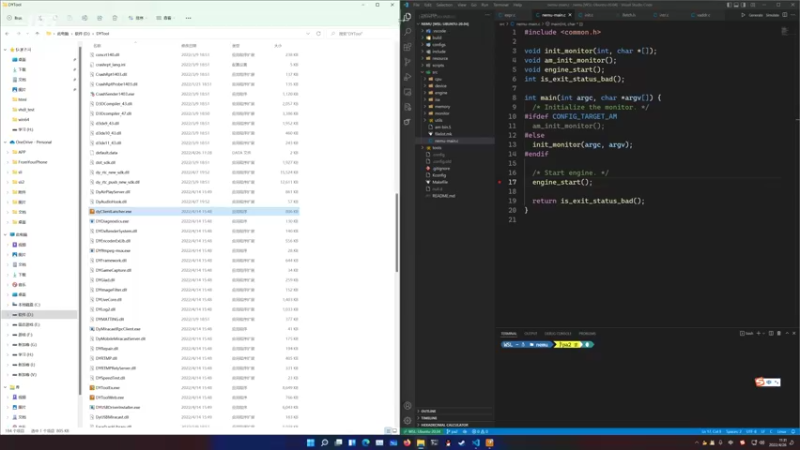This screenshot has width=800, height=450.
Task: Click the New button in File Explorer toolbar
Action: click(15, 18)
